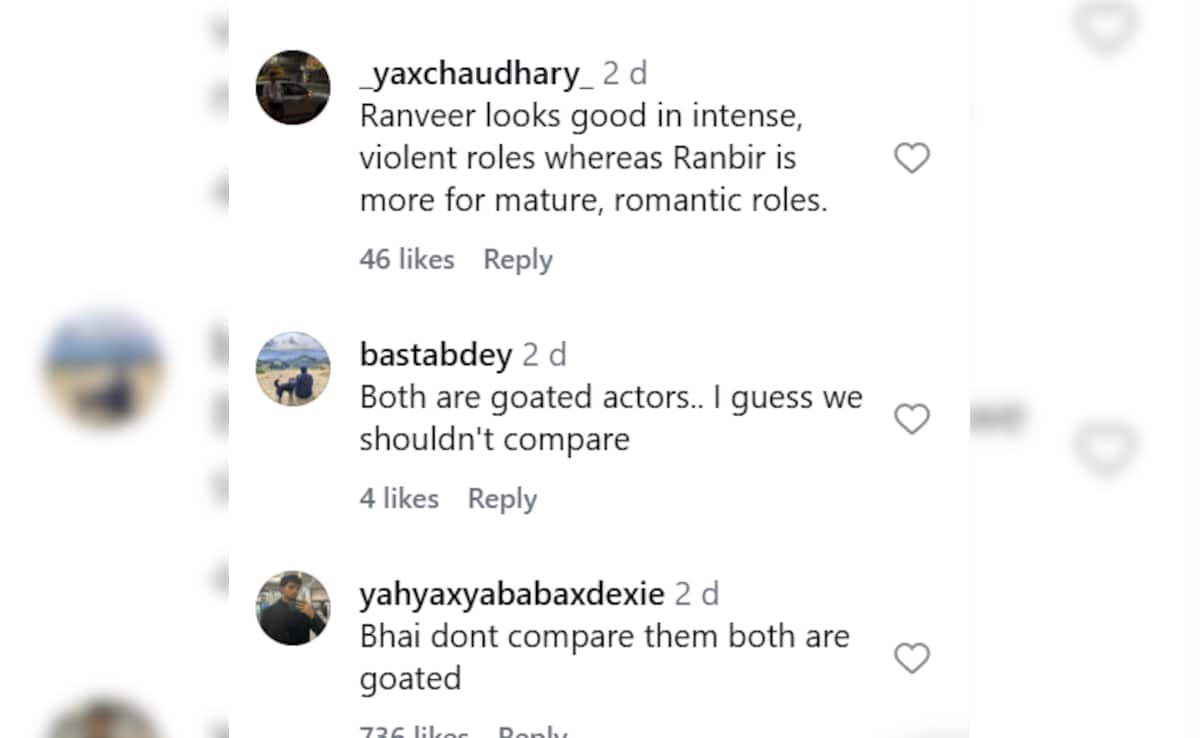Click the blurred avatar at the bottom left
Image resolution: width=1200 pixels, height=738 pixels.
103,722
